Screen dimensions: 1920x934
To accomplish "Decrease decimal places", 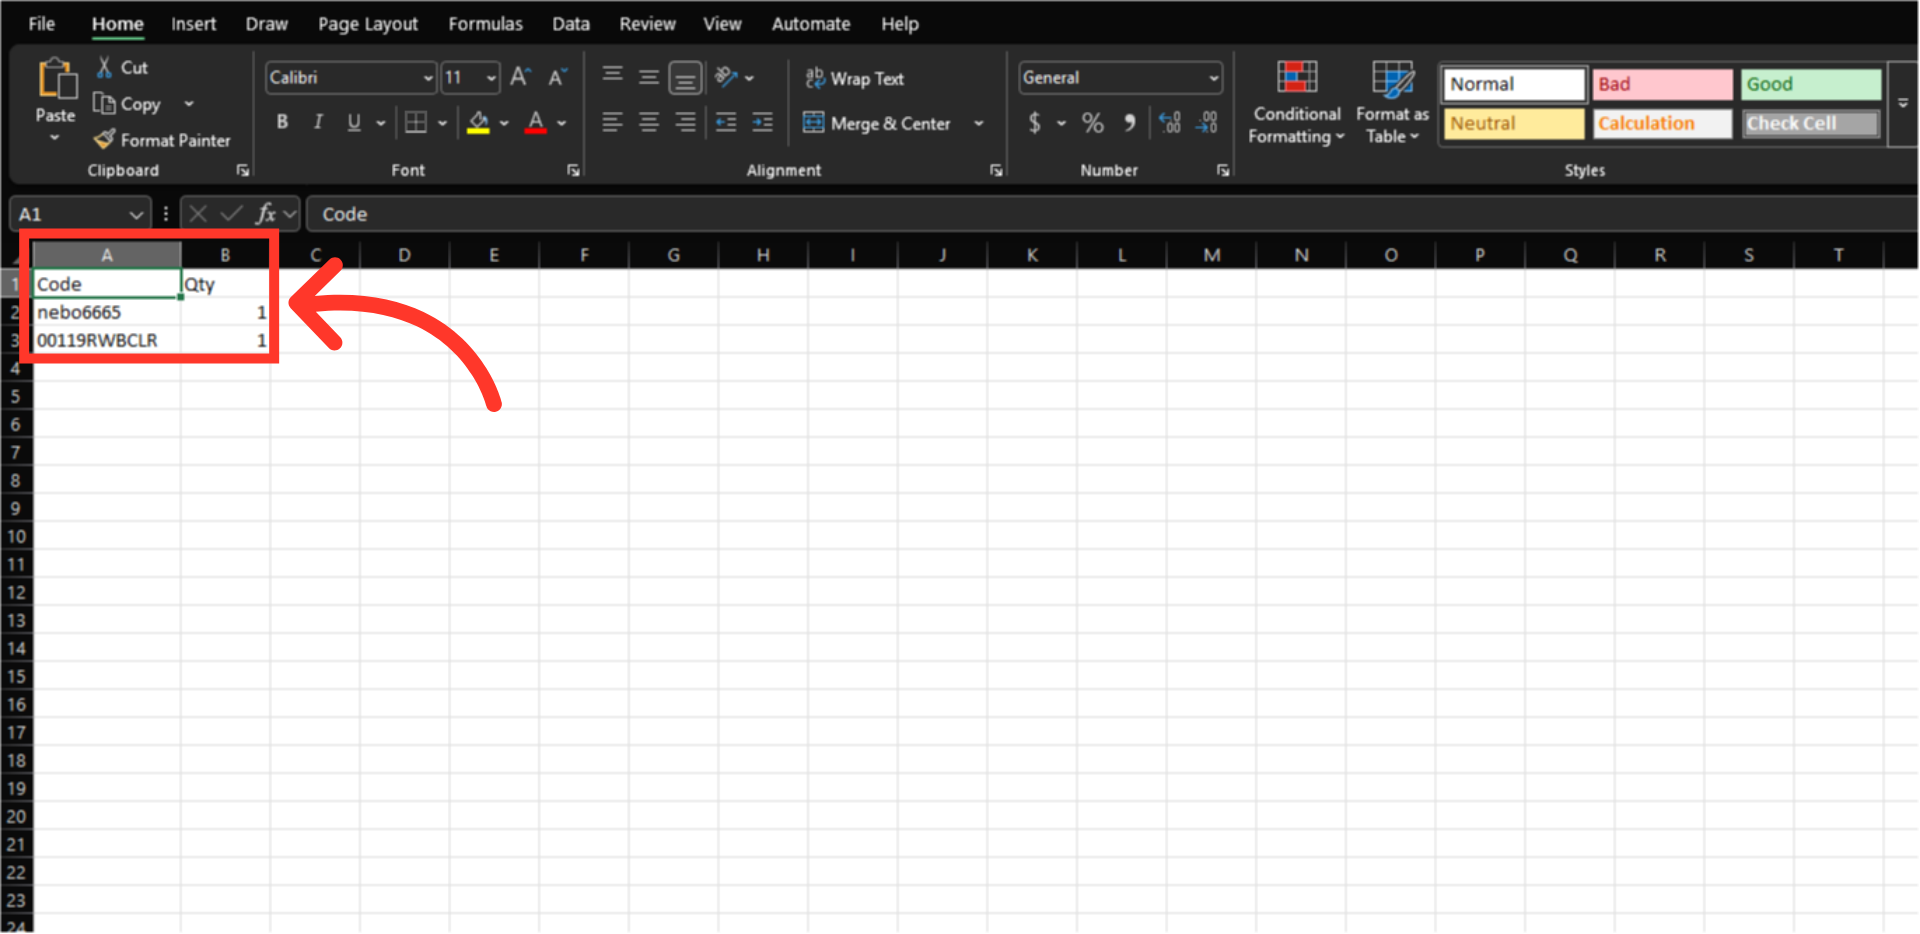I will (x=1207, y=122).
